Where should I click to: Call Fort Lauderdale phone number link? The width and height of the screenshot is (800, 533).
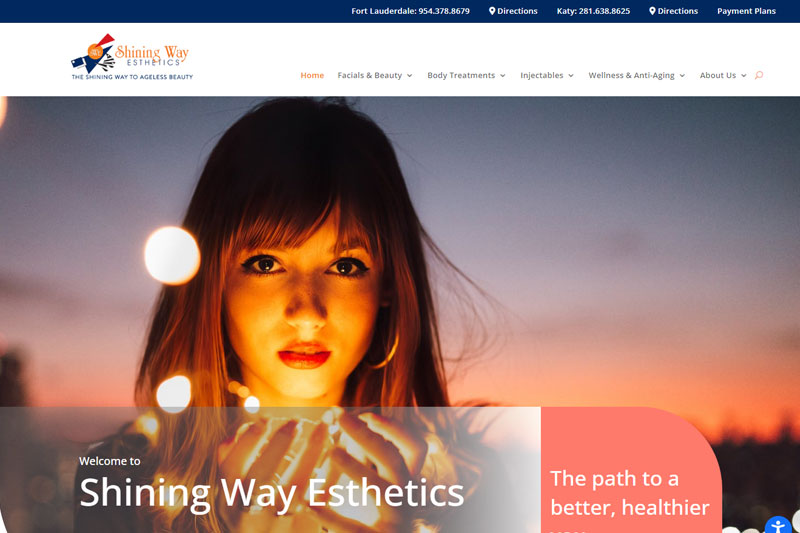(x=410, y=11)
